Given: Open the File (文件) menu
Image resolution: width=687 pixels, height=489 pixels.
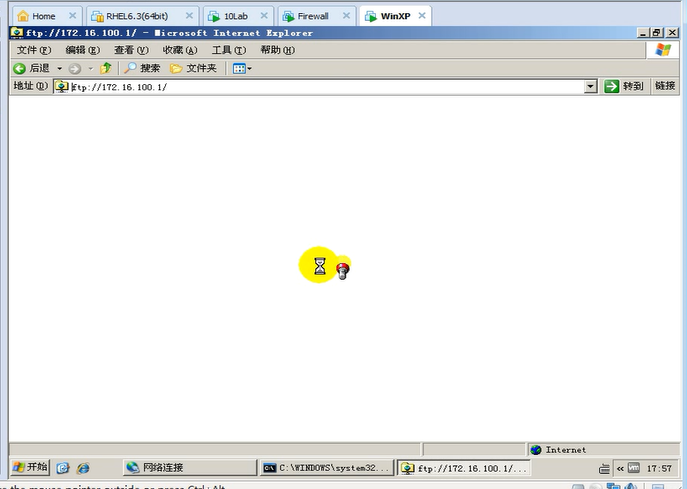Looking at the screenshot, I should 33,50.
